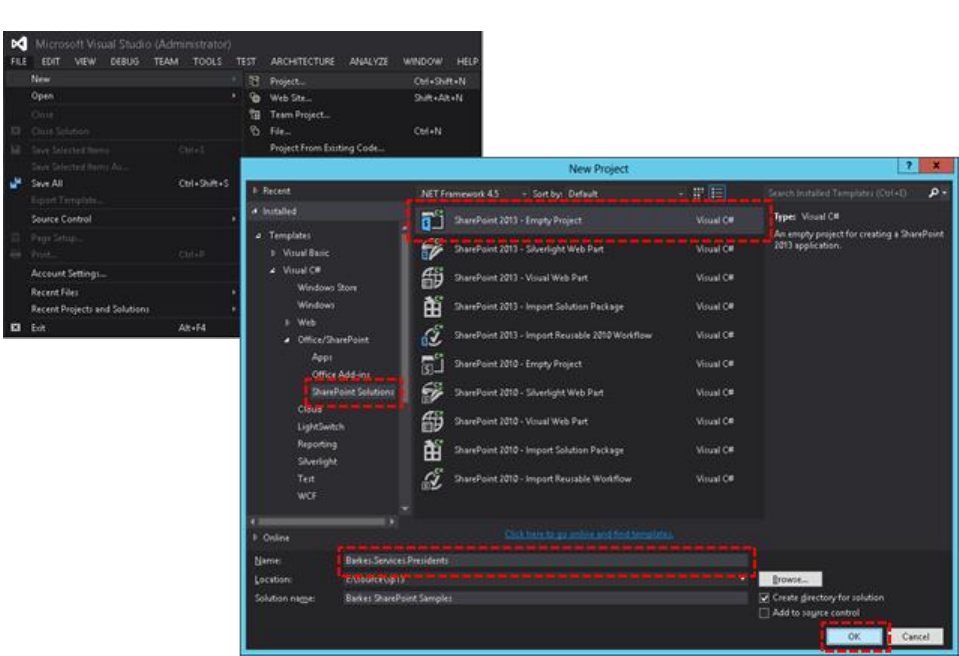Open the DEBUG menu
The image size is (959, 656).
125,62
